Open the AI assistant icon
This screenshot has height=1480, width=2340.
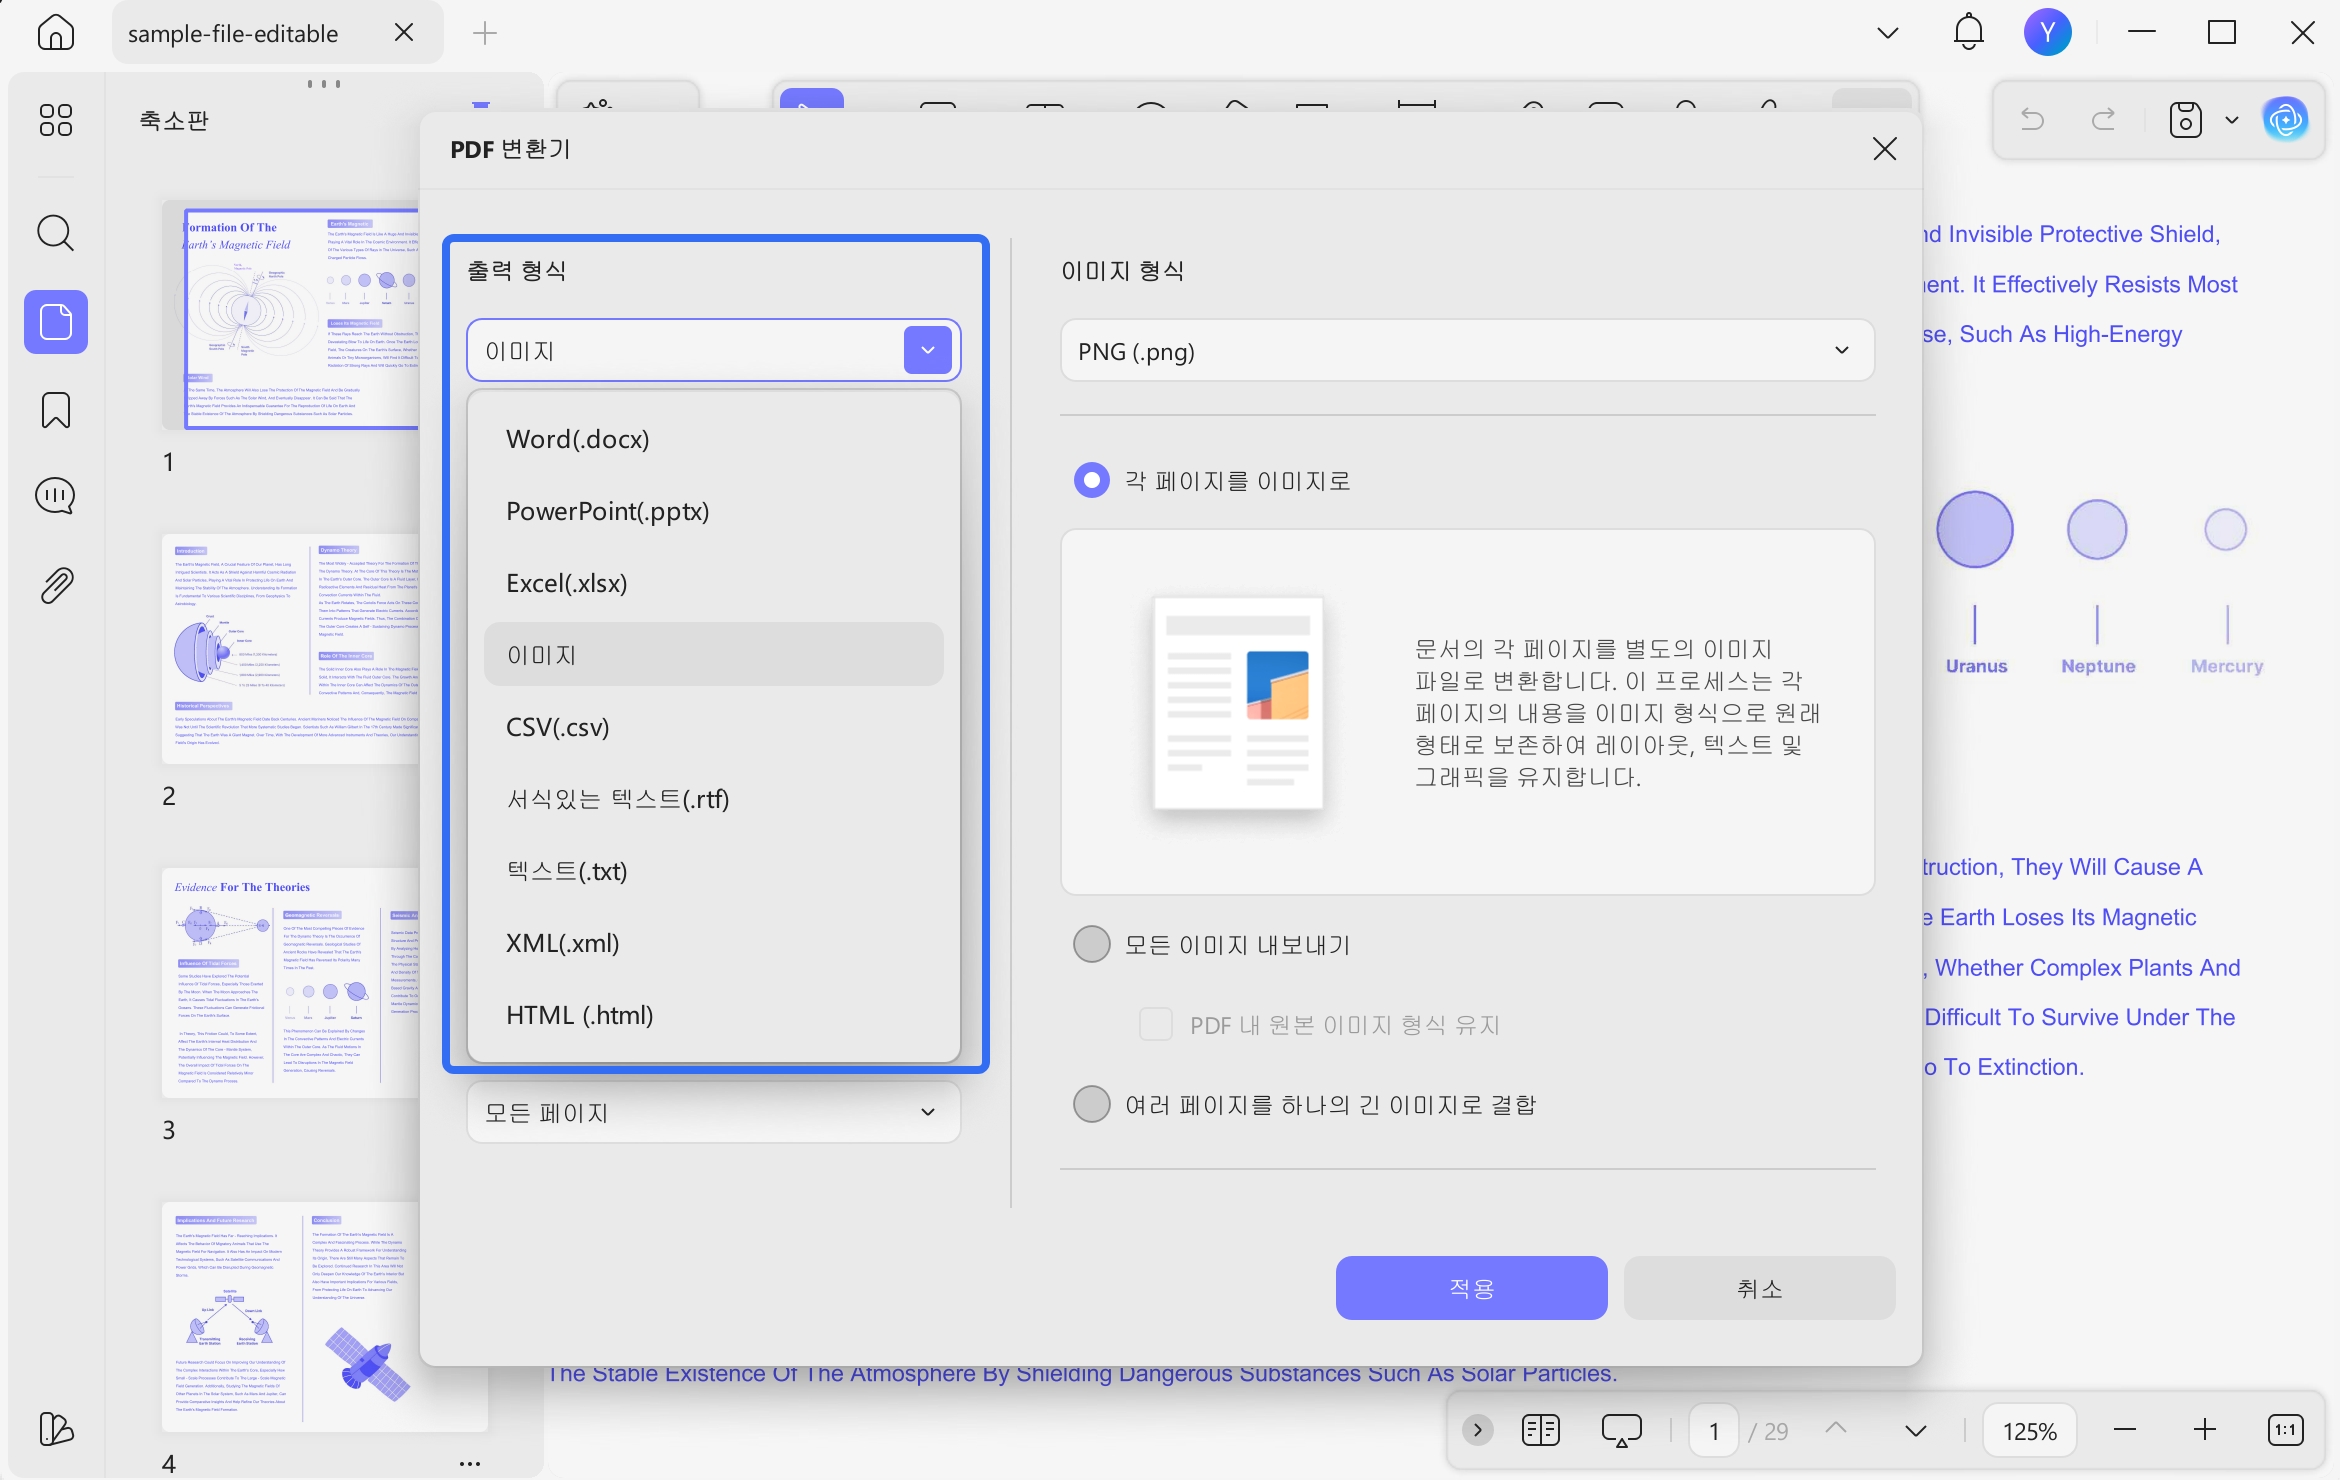pos(2286,120)
